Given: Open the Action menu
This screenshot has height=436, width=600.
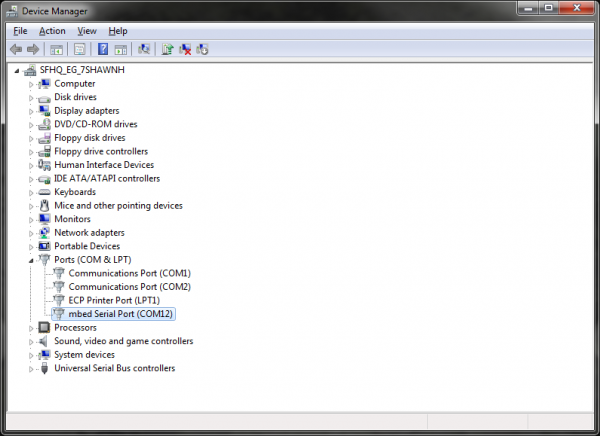Looking at the screenshot, I should click(52, 31).
